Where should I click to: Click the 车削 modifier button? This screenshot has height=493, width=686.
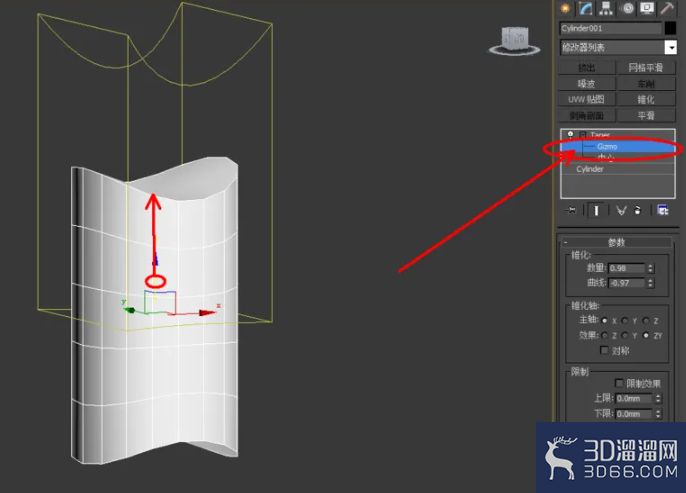646,84
